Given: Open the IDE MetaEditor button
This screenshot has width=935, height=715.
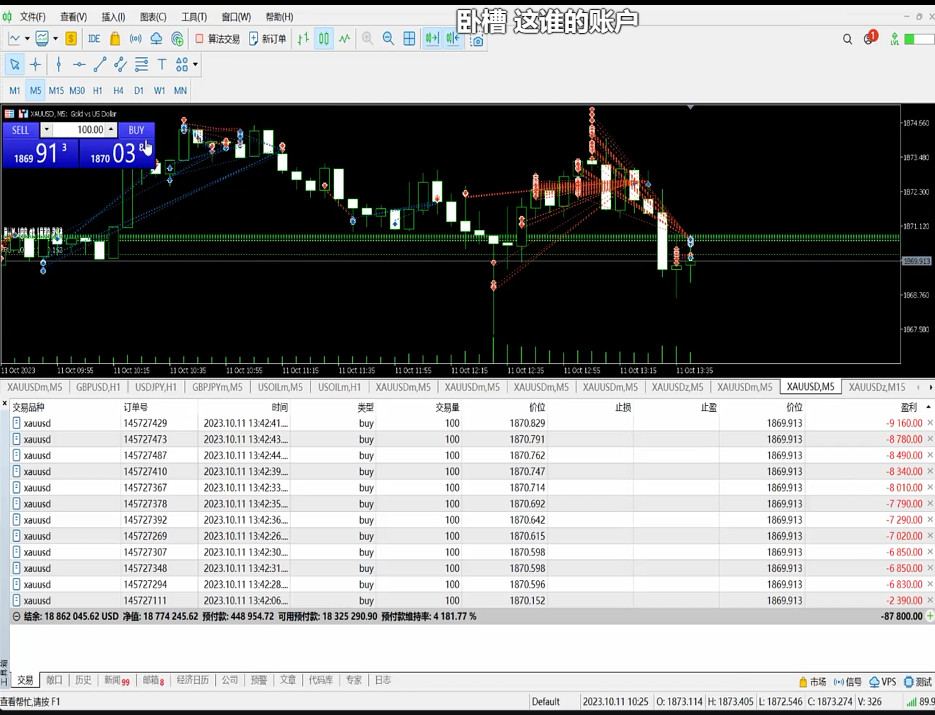Looking at the screenshot, I should click(x=94, y=39).
